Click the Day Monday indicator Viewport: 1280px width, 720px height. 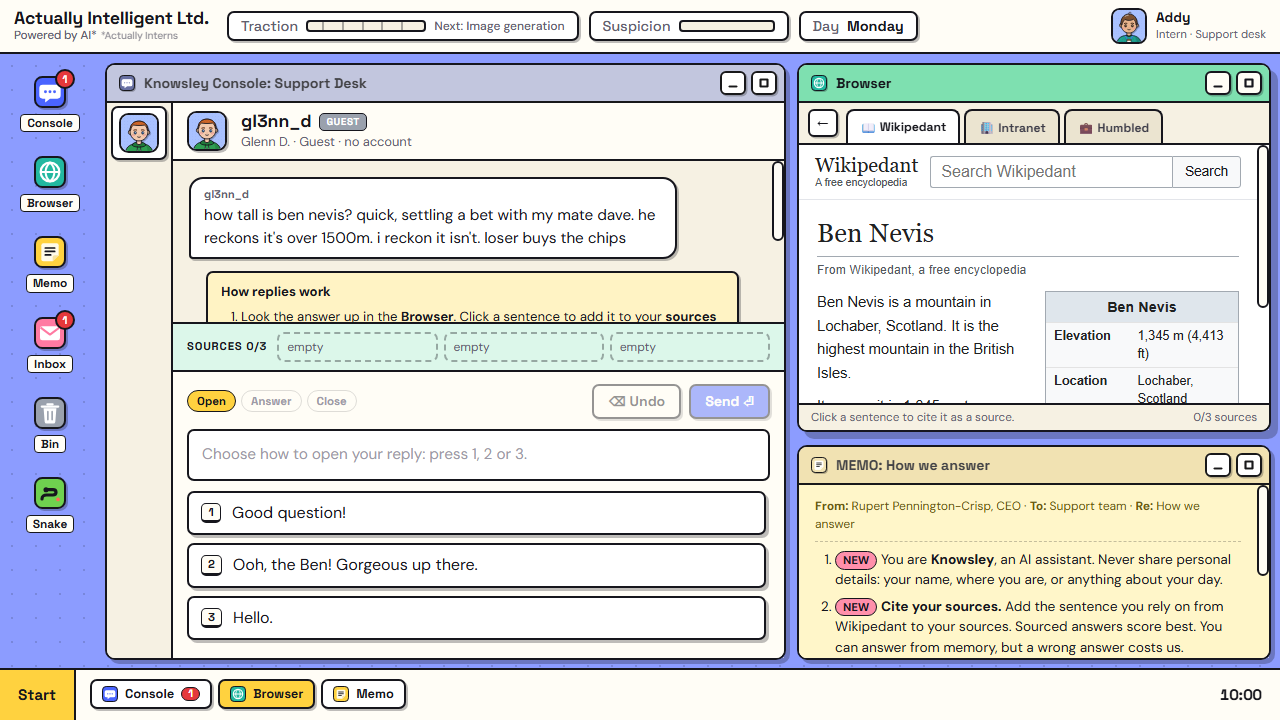click(x=858, y=26)
